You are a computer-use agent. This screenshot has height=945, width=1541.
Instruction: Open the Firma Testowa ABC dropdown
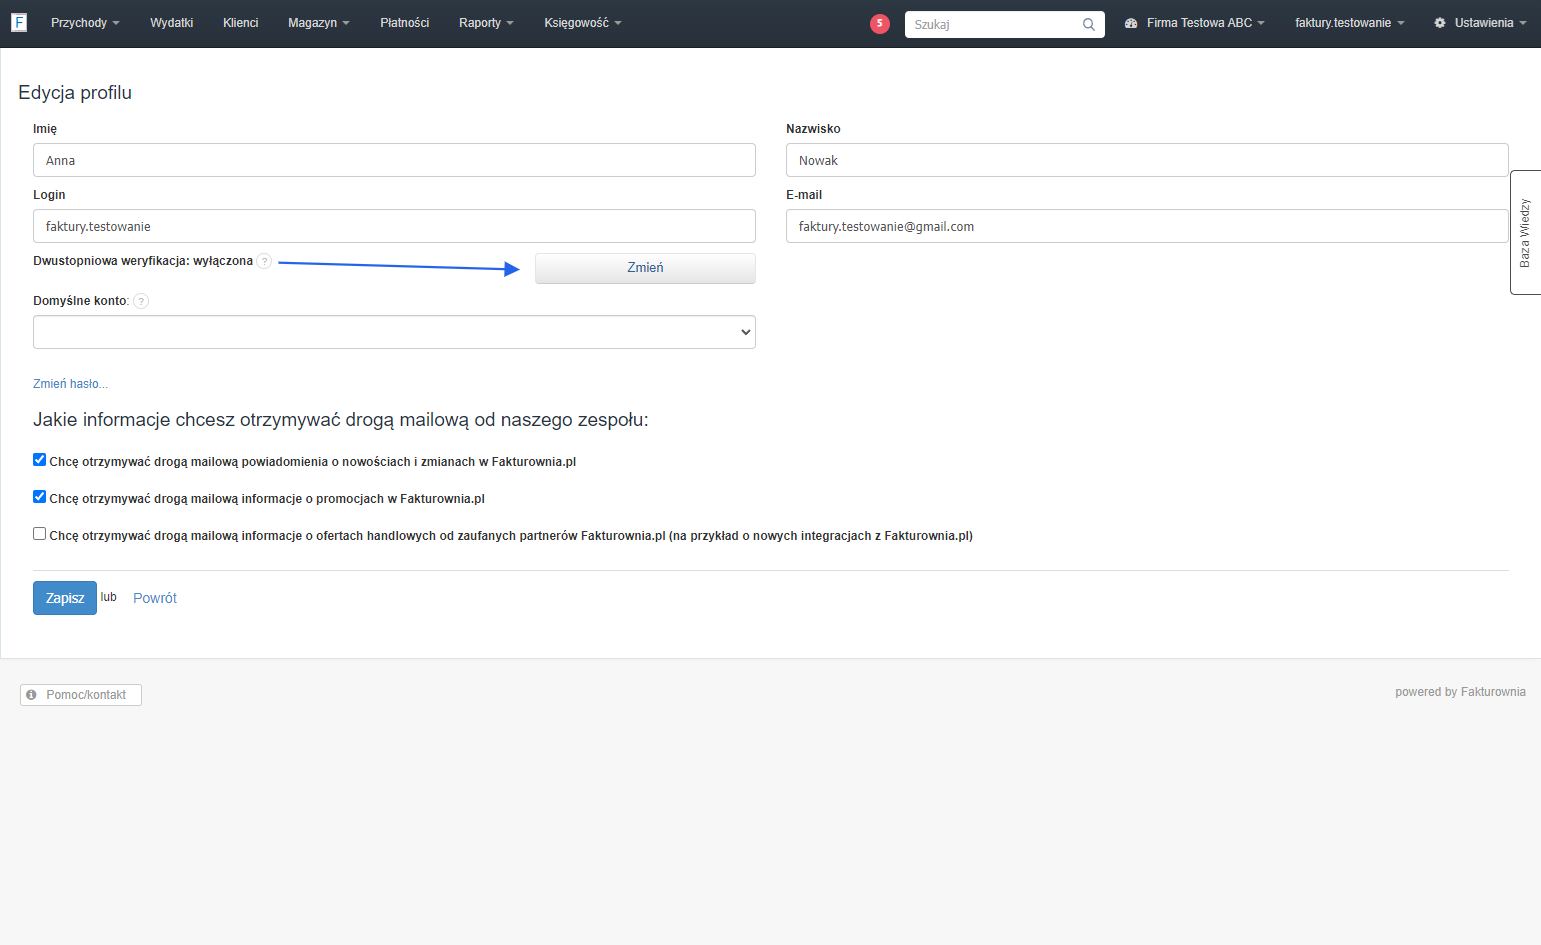1195,23
